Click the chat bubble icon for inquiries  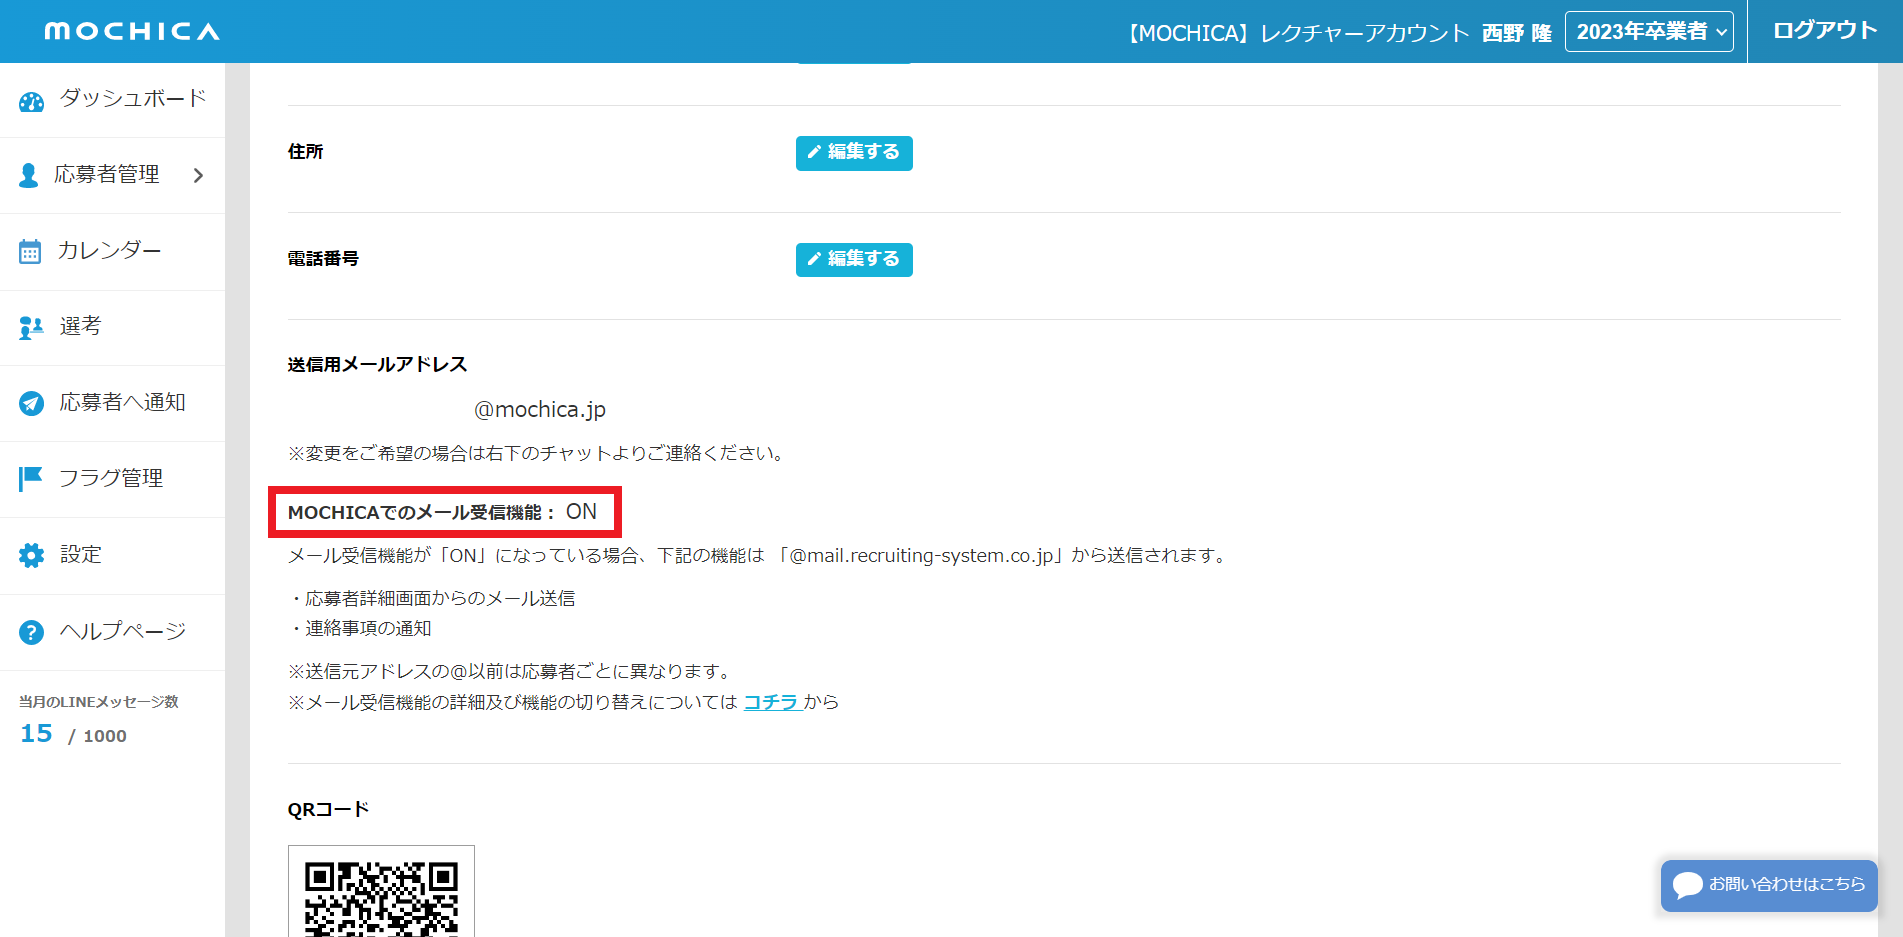(1687, 885)
